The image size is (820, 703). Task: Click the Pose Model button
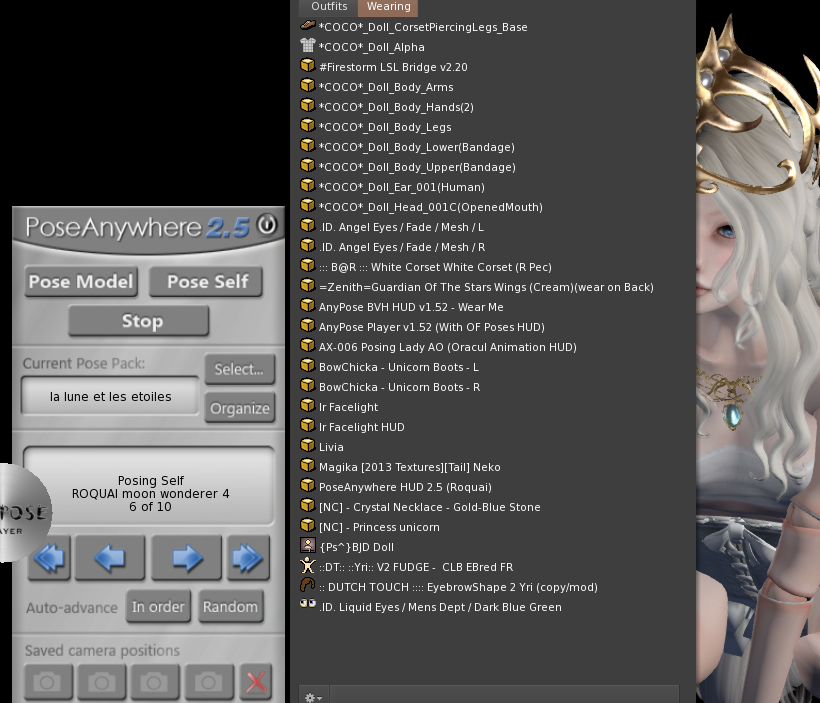coord(81,281)
